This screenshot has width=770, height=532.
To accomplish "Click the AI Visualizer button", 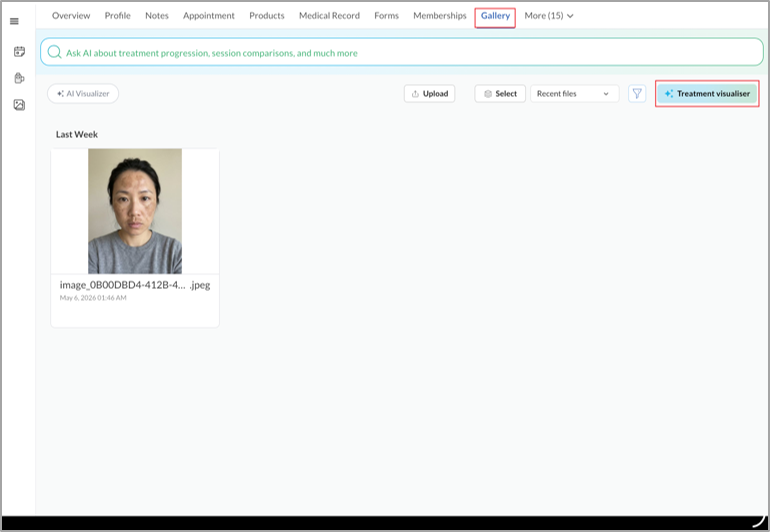I will click(83, 93).
